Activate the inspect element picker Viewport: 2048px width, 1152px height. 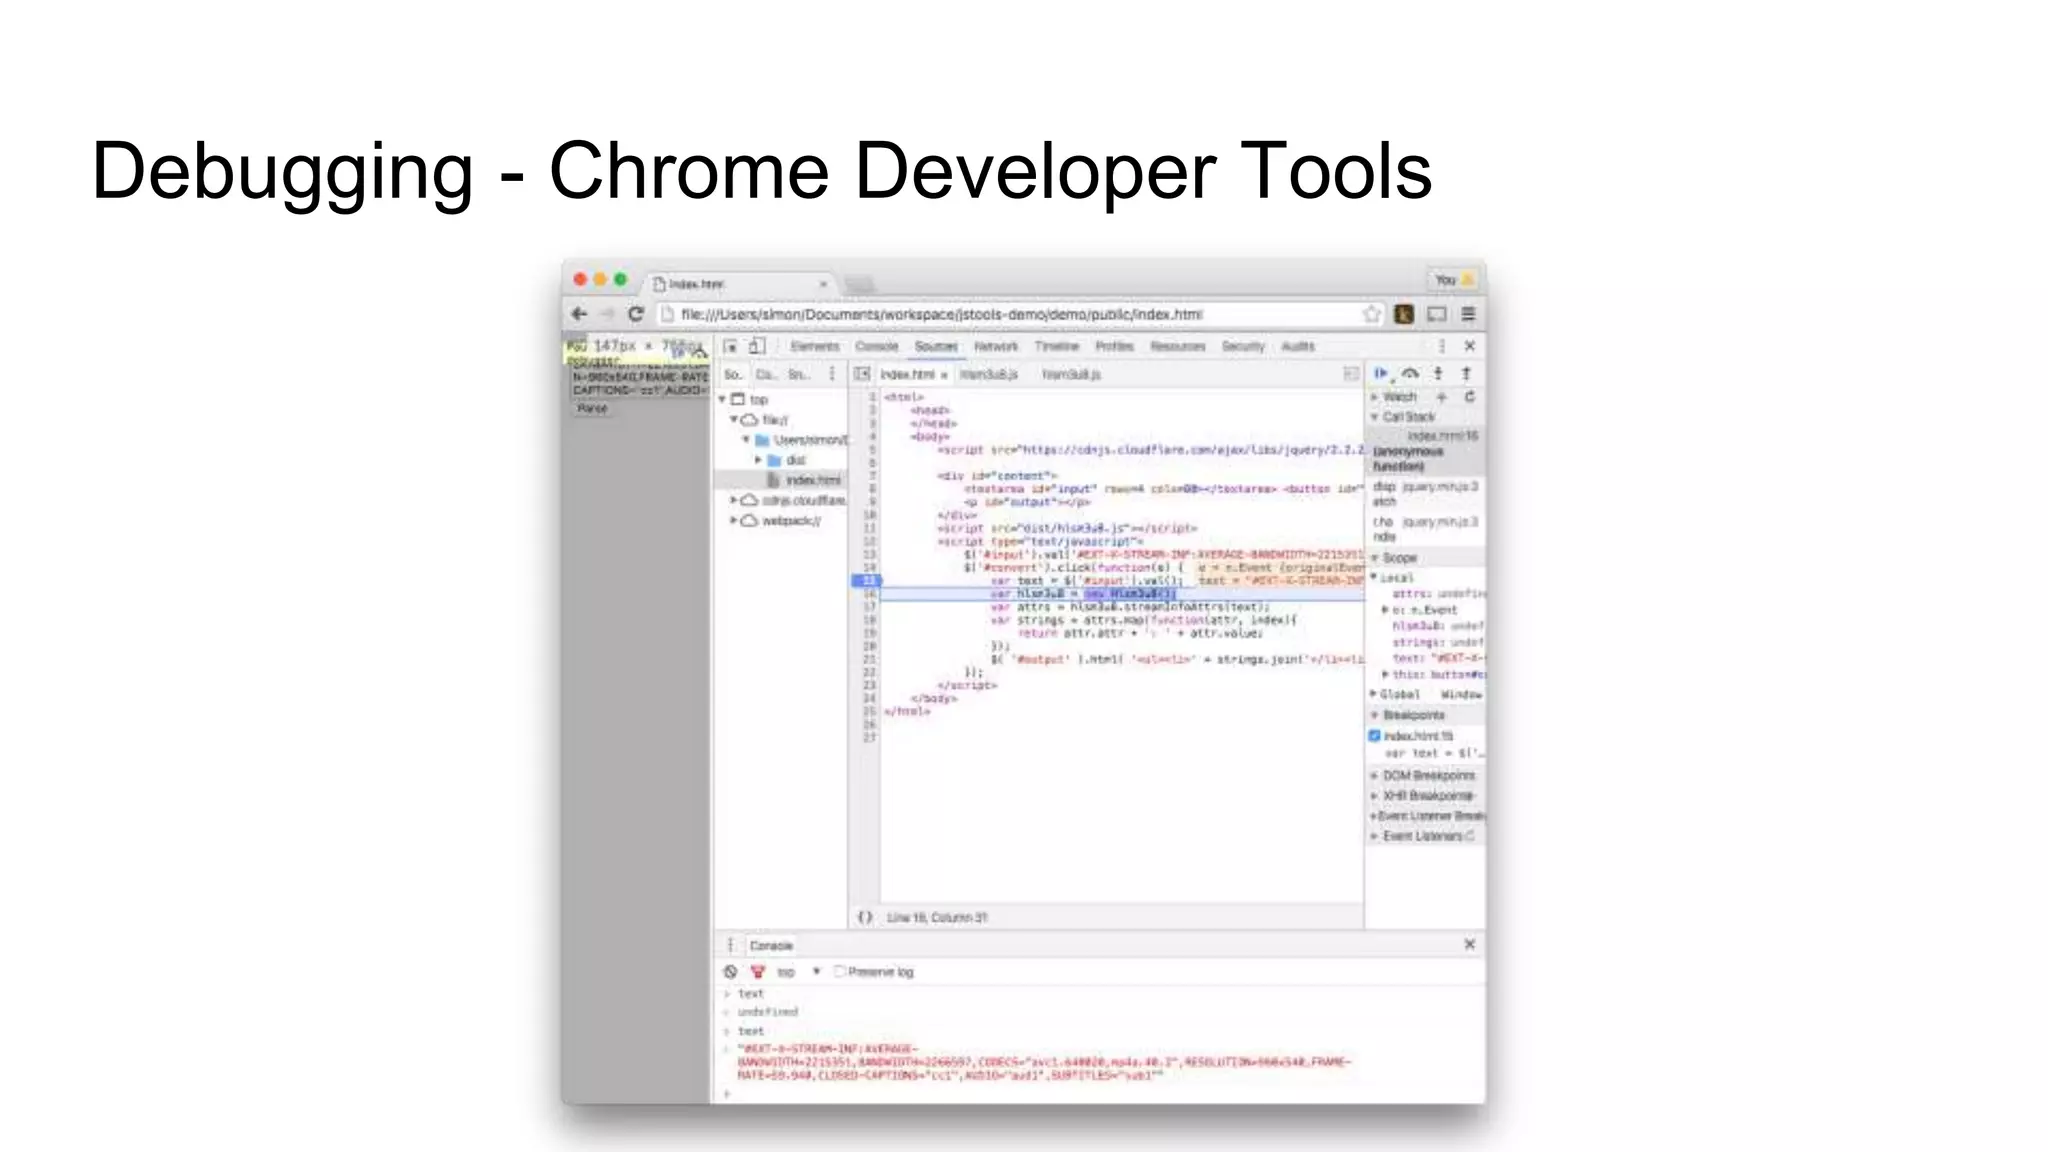click(730, 346)
